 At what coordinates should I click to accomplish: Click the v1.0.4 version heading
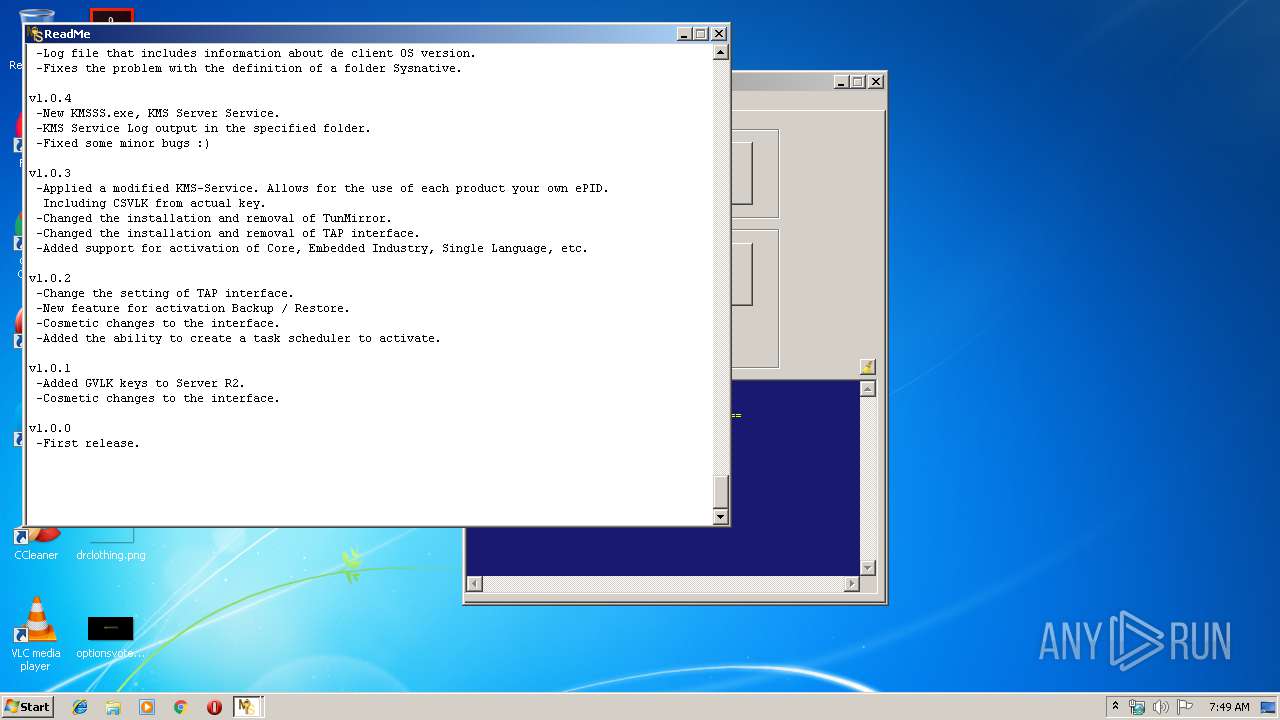(50, 98)
